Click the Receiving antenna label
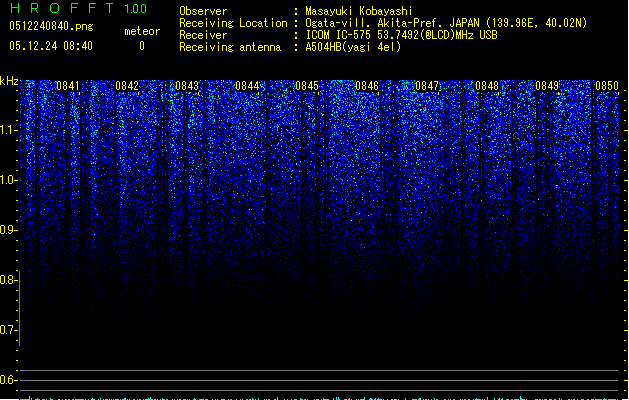629x400 pixels. [230, 47]
